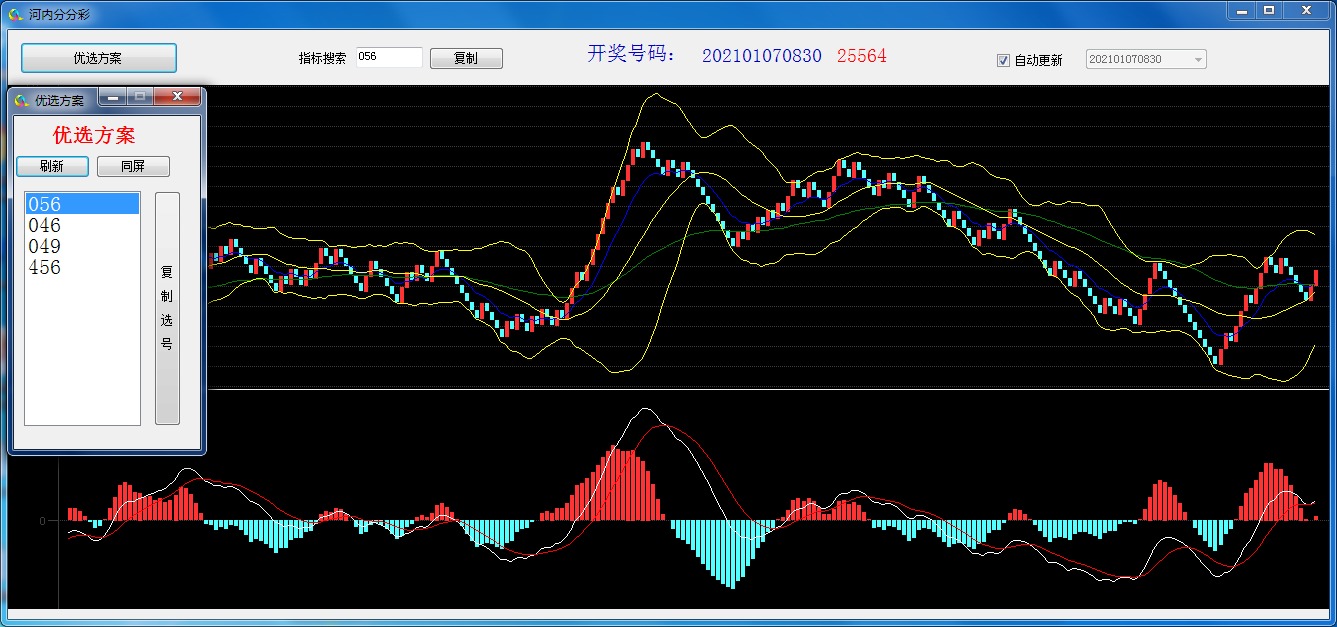Select the 056 entry in scheme list

[82, 204]
